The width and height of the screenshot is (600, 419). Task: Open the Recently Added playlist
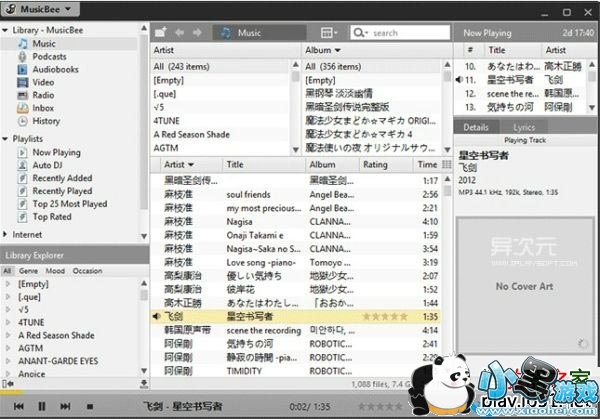[x=62, y=178]
